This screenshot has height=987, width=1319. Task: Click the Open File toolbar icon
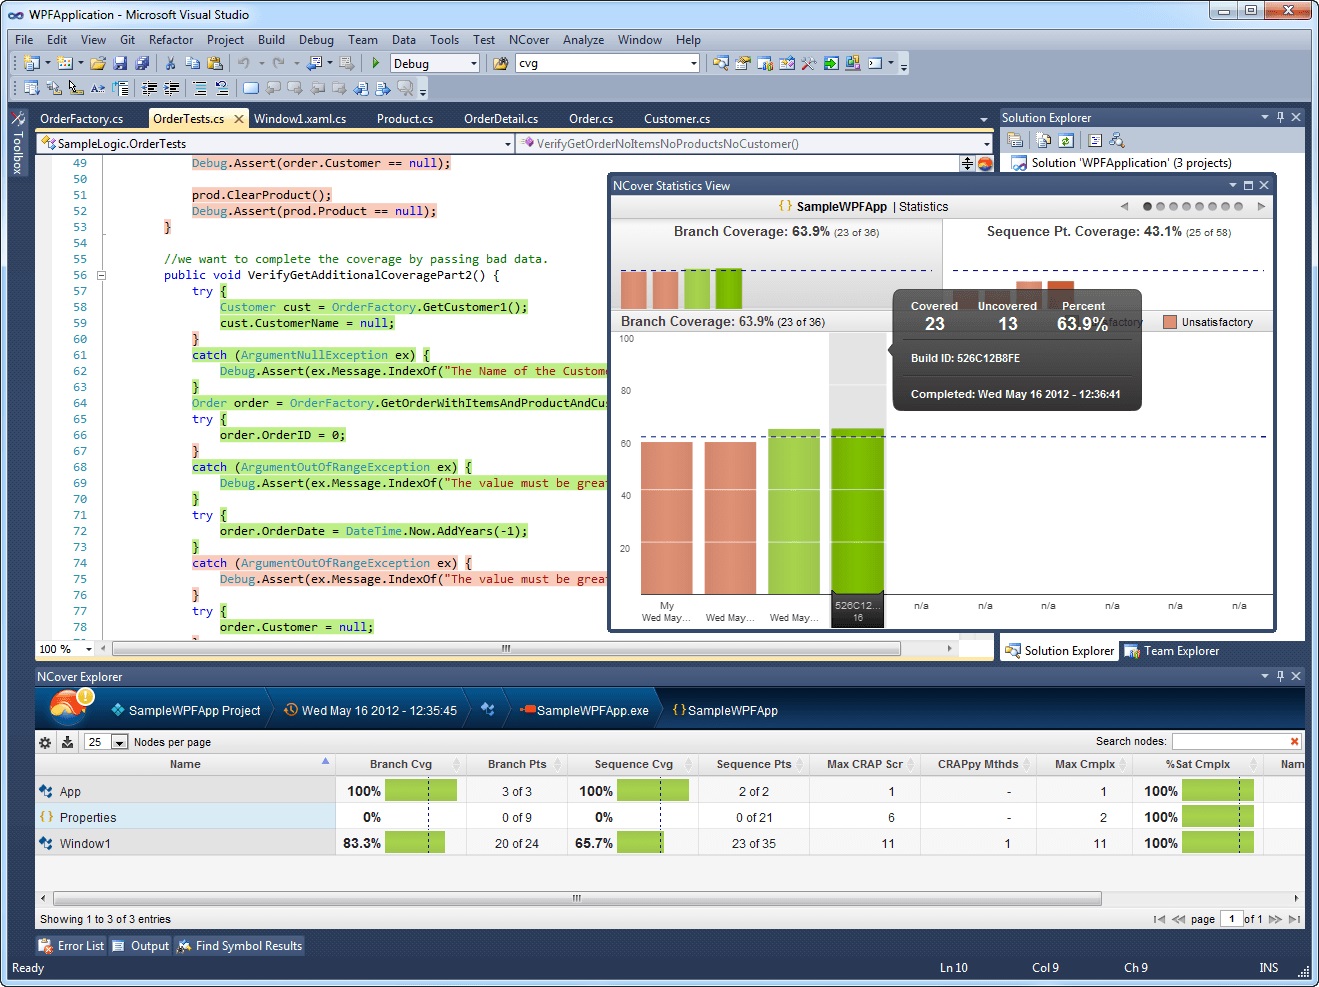pos(98,63)
